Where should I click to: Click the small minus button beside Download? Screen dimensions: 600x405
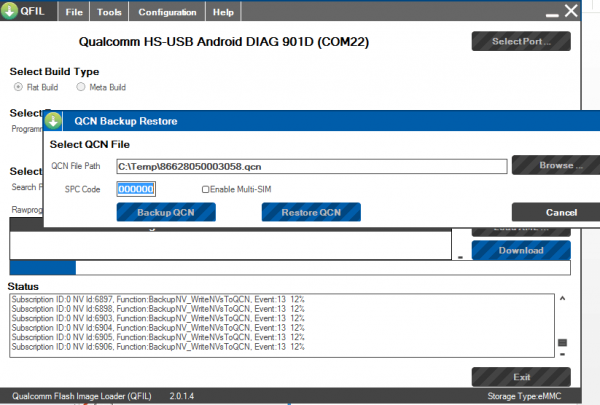click(460, 257)
